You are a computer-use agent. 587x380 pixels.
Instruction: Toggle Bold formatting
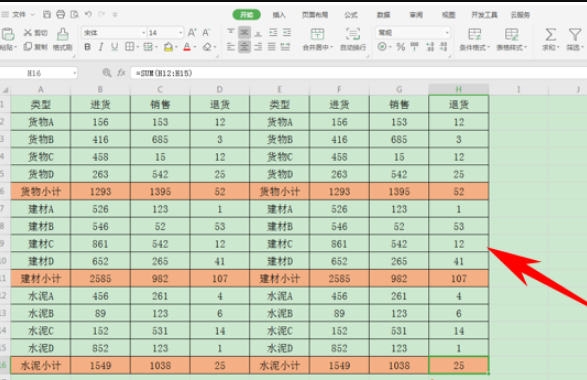pyautogui.click(x=88, y=47)
